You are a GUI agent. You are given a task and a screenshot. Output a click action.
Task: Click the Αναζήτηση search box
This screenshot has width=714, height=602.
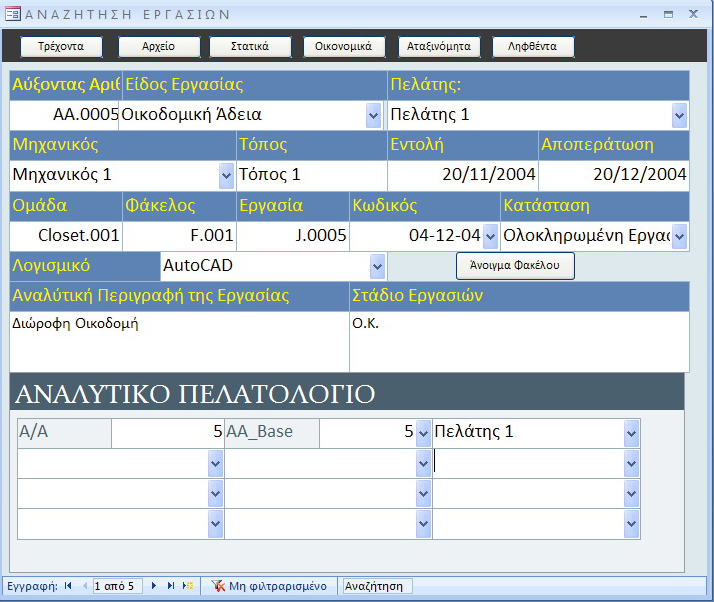click(x=376, y=586)
